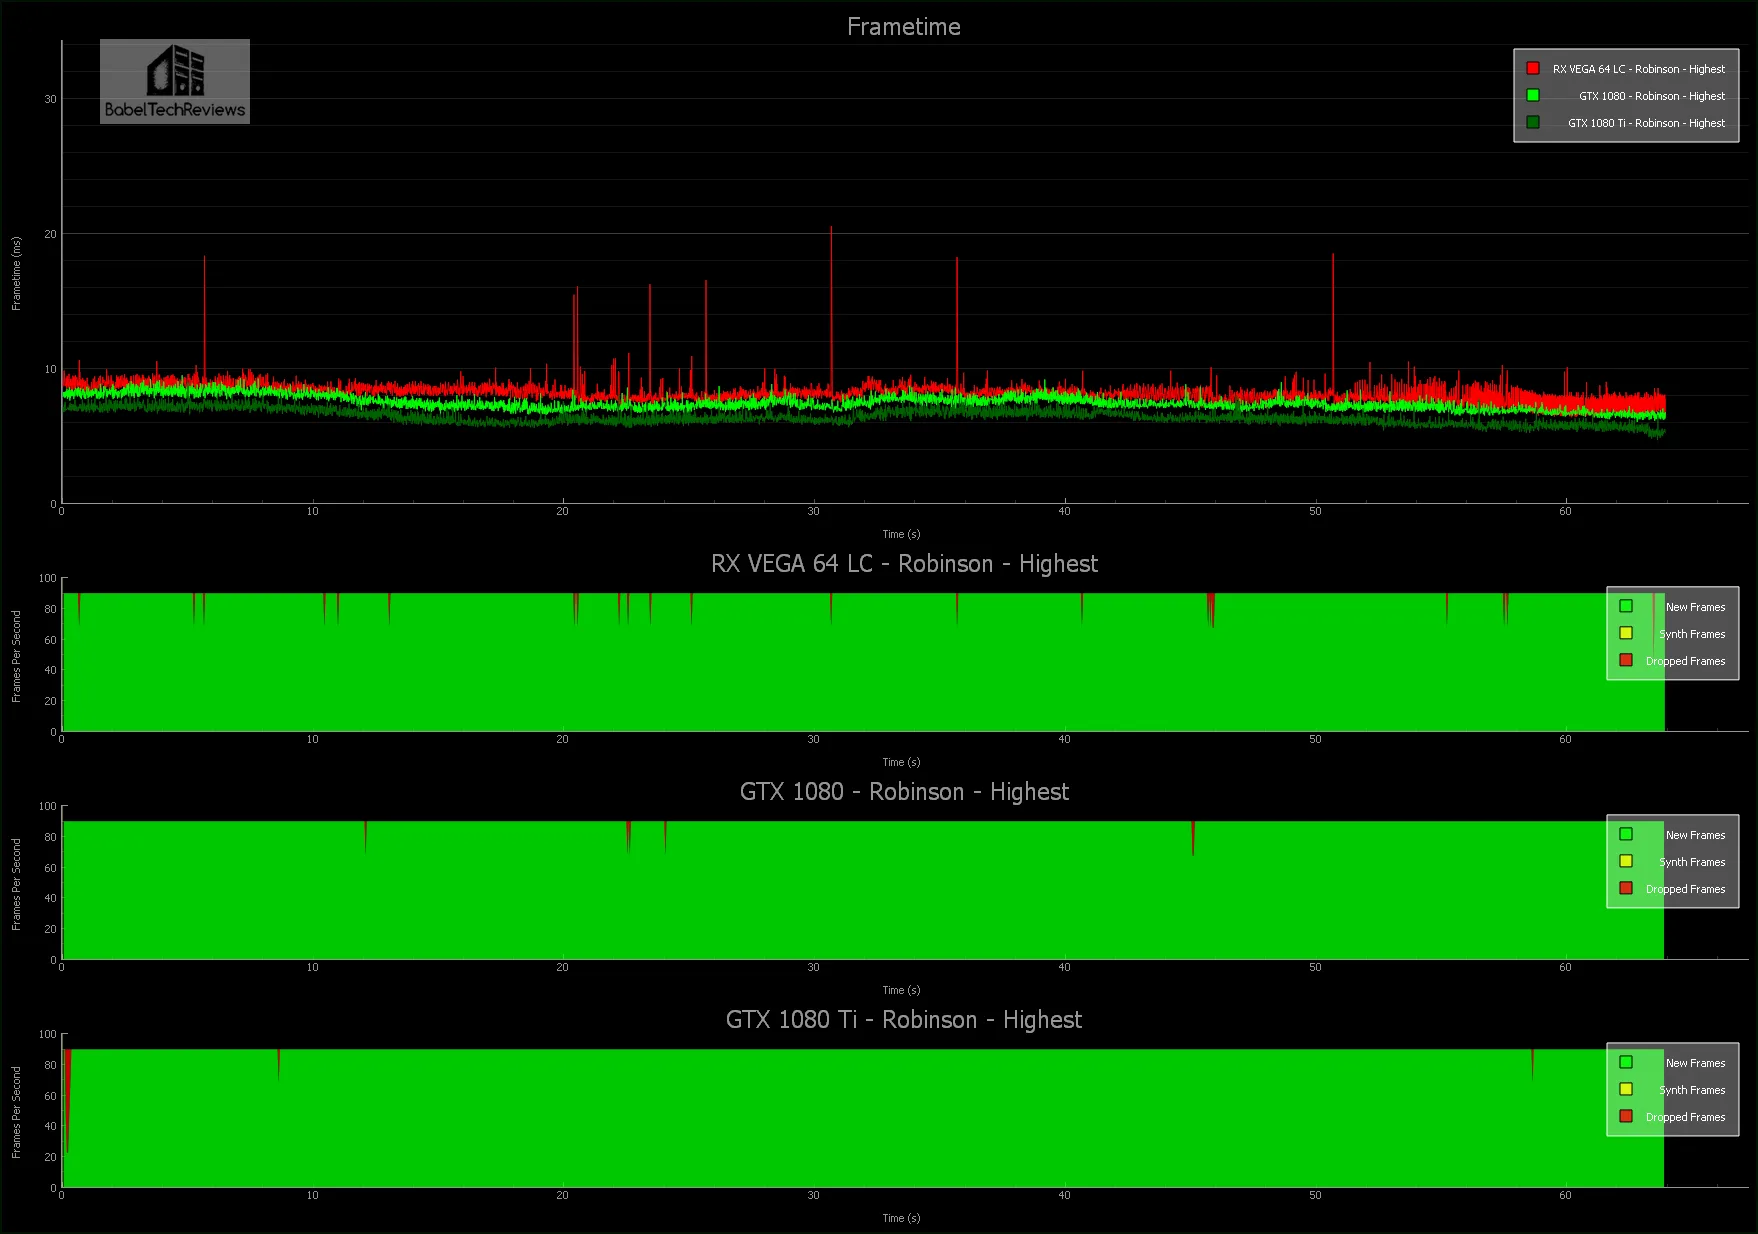
Task: Click New Frames swatch in GTX 1080 Ti chart
Action: tap(1626, 1063)
